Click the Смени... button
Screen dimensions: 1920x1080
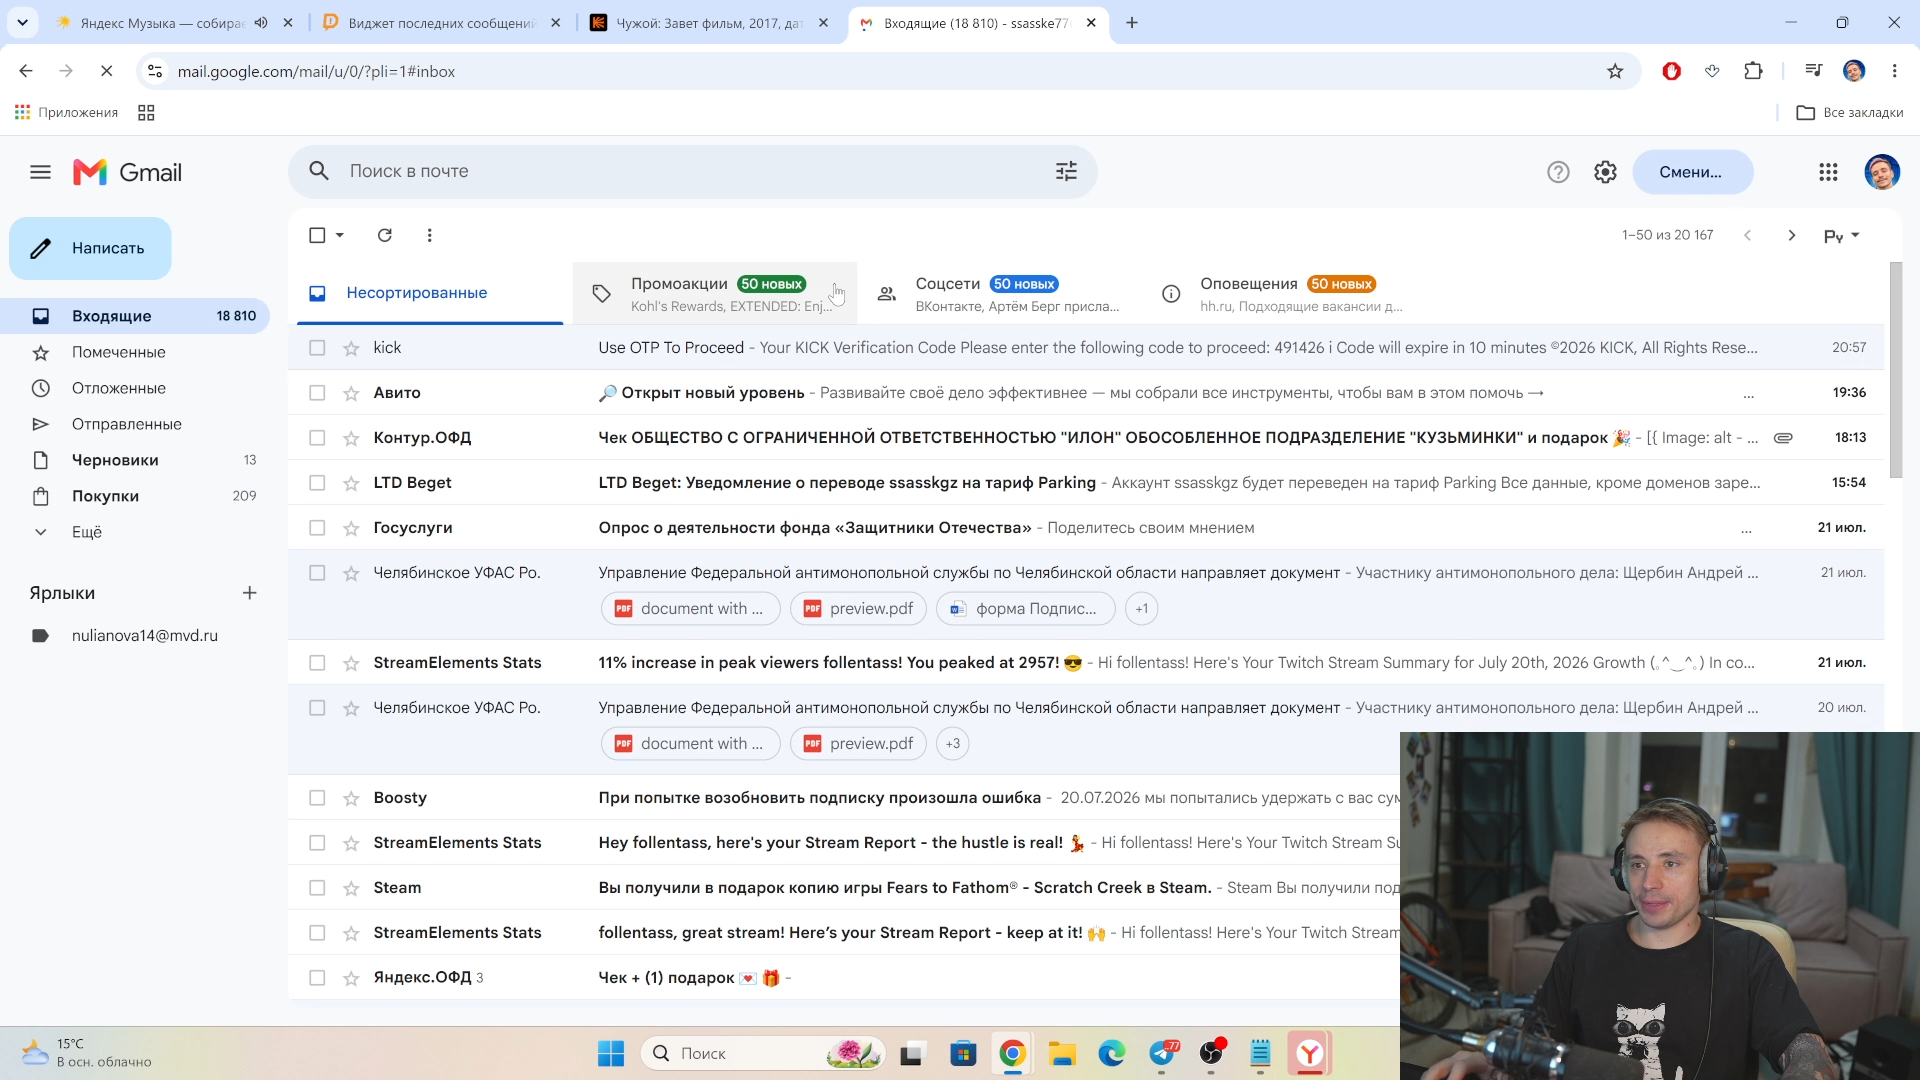(x=1692, y=172)
